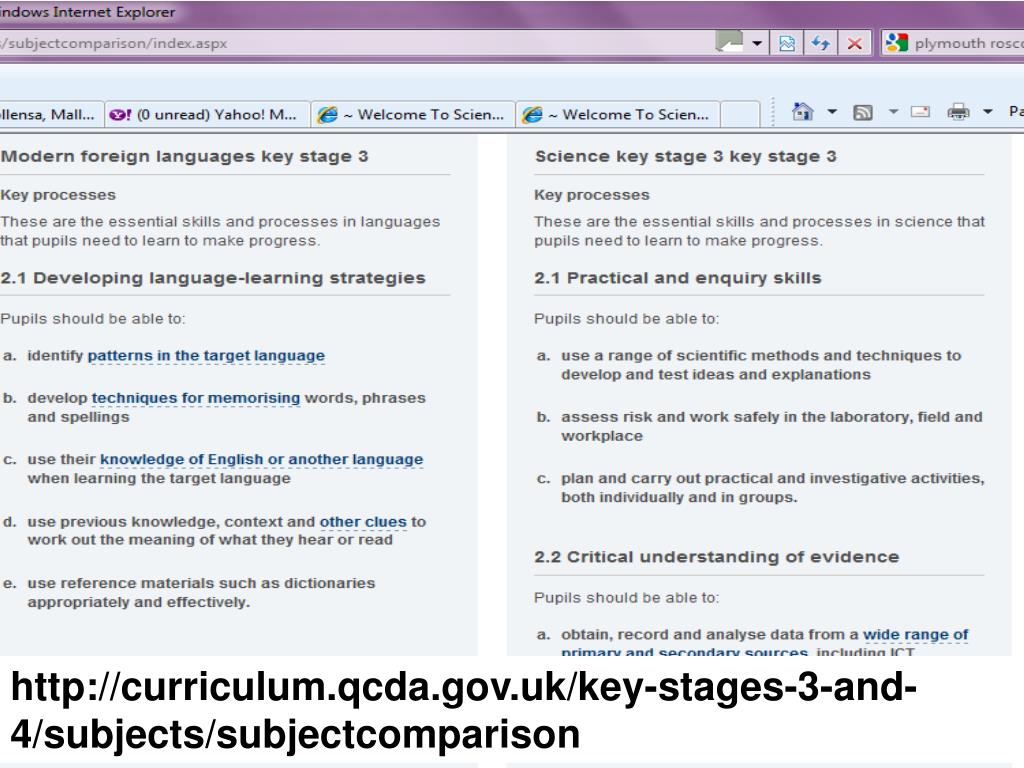1024x768 pixels.
Task: Click the RSS feeds icon
Action: coord(863,112)
